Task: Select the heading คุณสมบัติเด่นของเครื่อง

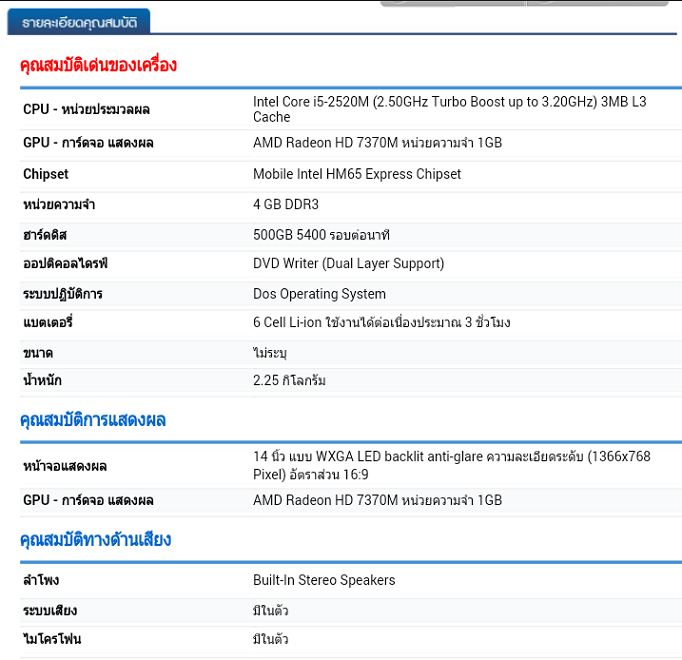Action: [98, 65]
